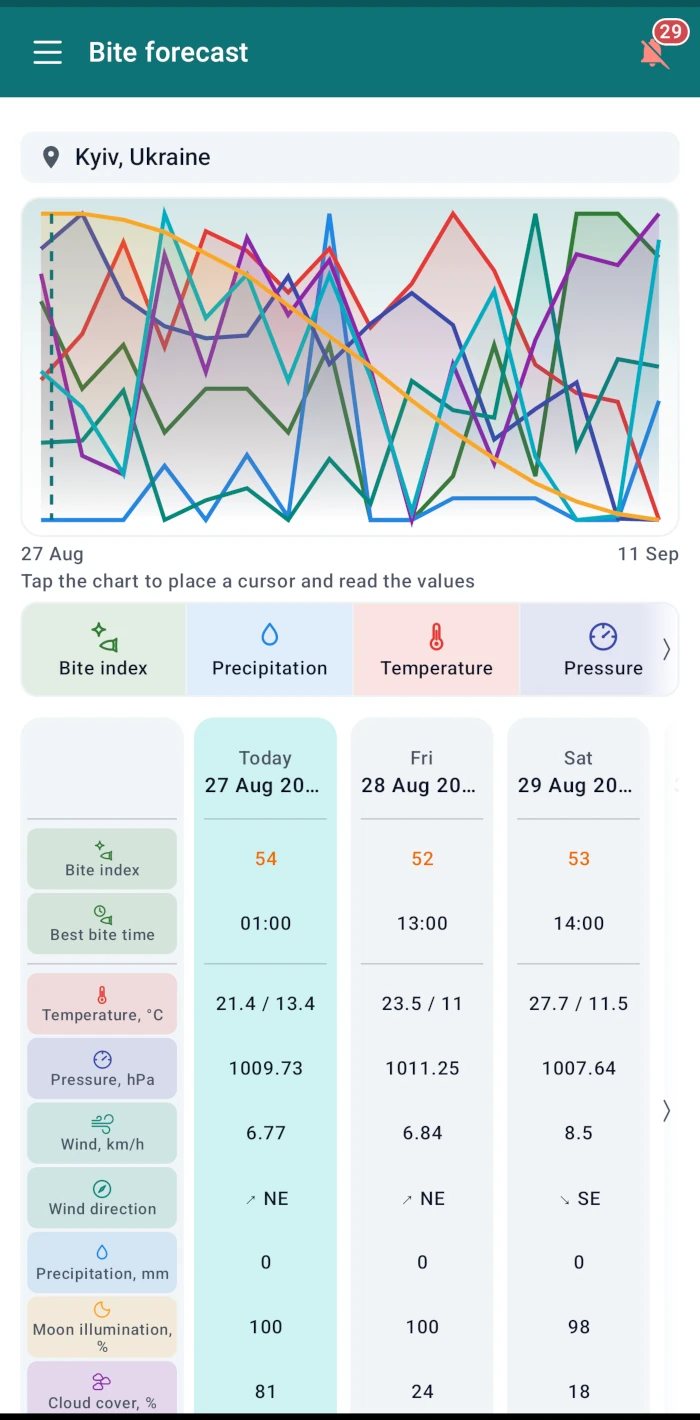Open the hamburger navigation menu
Screen dimensions: 700x1420
pos(47,52)
